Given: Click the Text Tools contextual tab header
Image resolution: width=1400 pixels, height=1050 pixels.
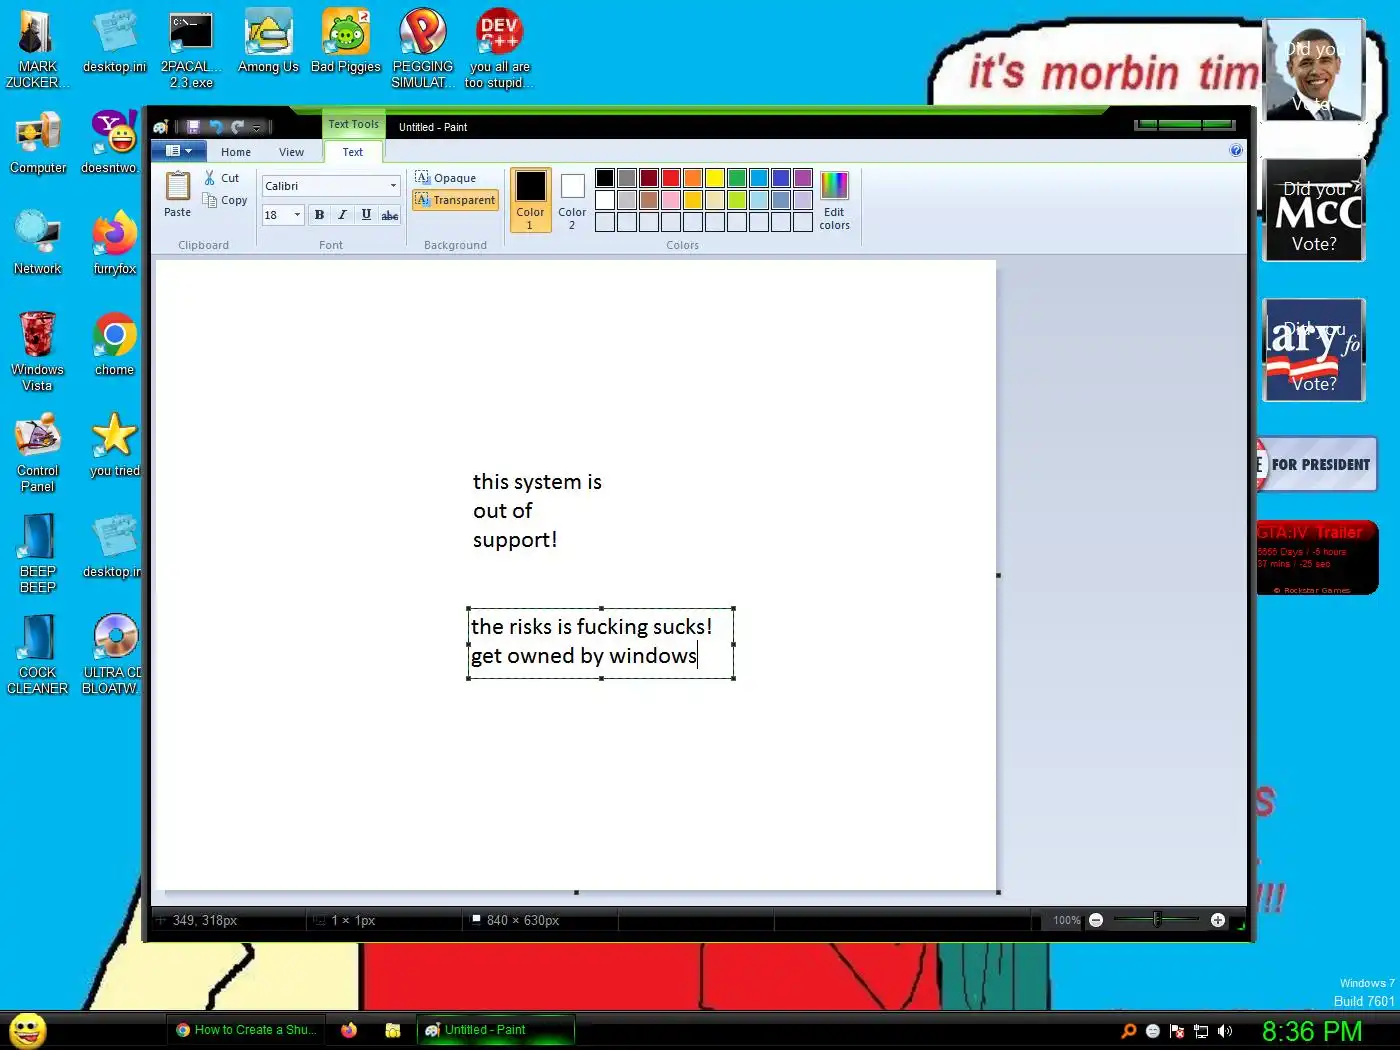Looking at the screenshot, I should point(354,124).
